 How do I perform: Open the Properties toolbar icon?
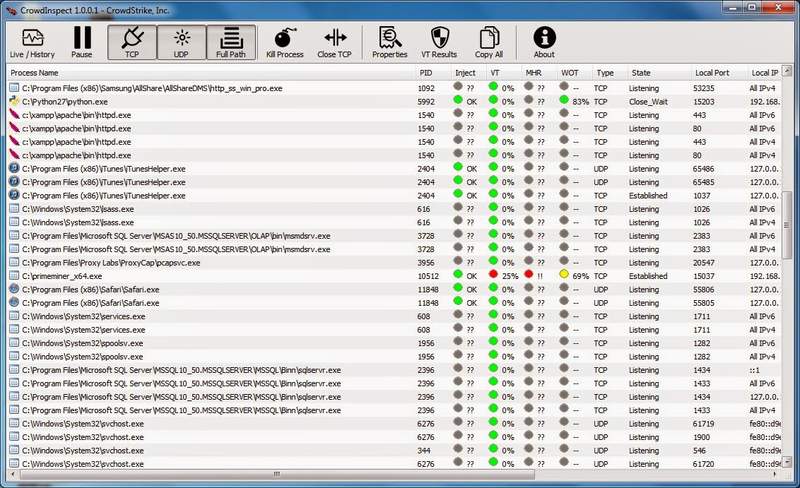pos(390,43)
